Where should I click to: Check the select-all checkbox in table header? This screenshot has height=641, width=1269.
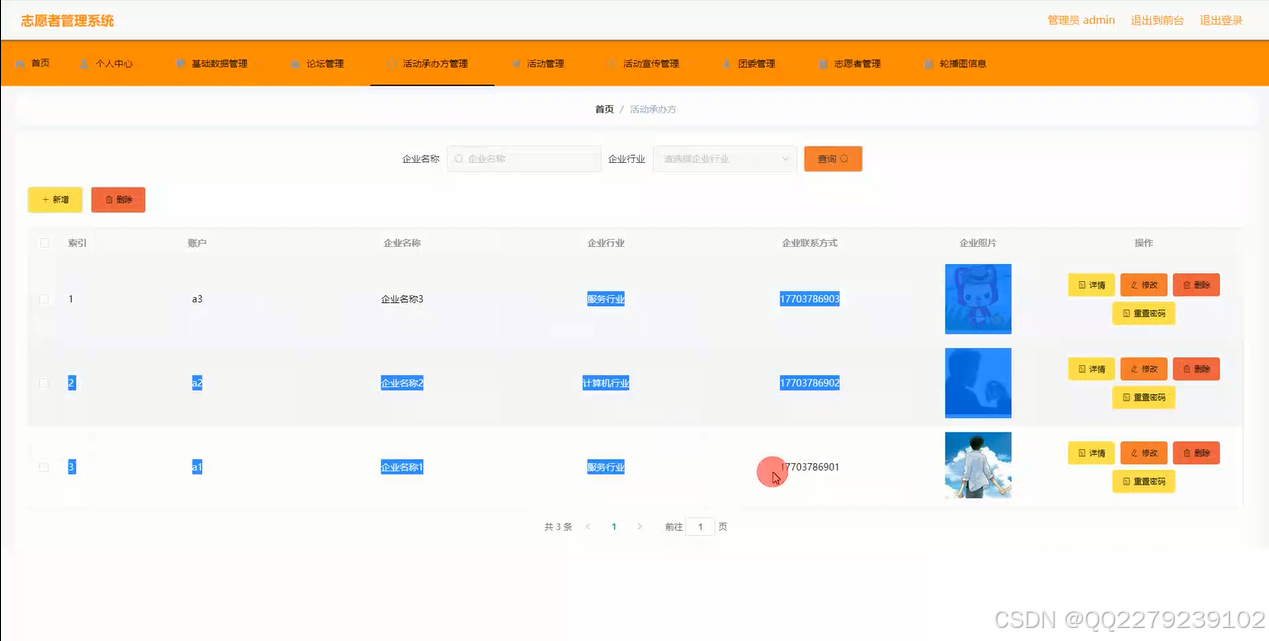(x=44, y=242)
